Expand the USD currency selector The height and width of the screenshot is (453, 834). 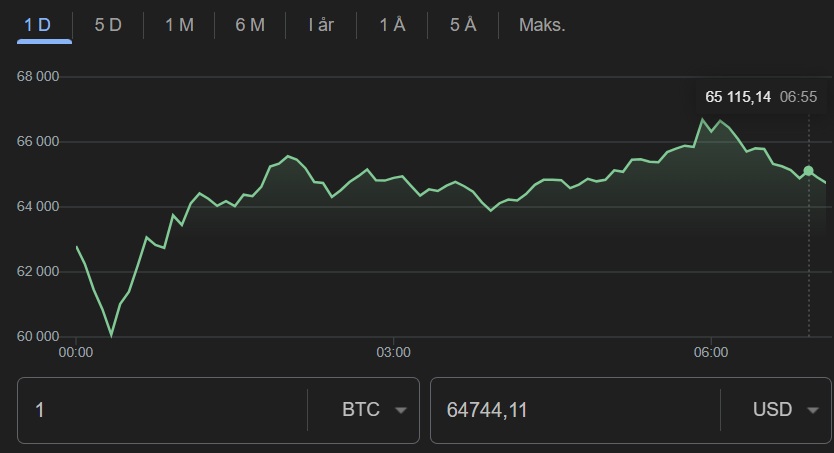point(783,410)
